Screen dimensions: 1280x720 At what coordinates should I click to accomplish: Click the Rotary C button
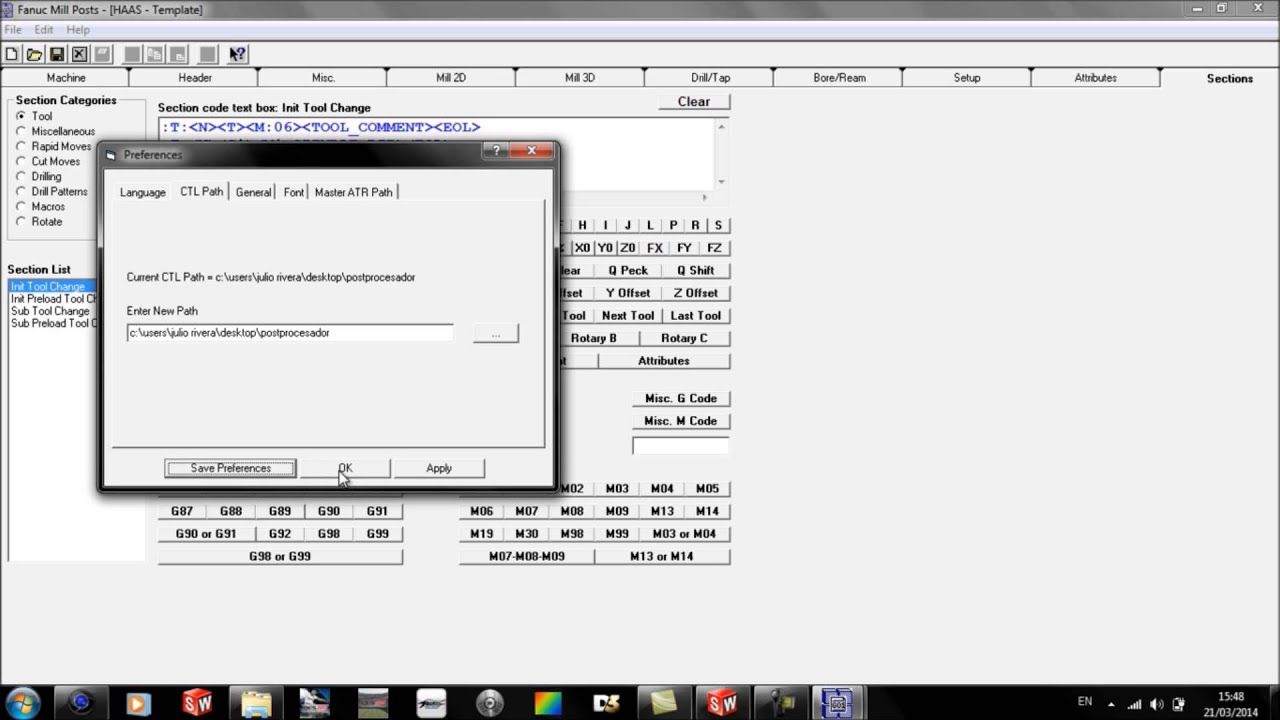click(x=684, y=338)
